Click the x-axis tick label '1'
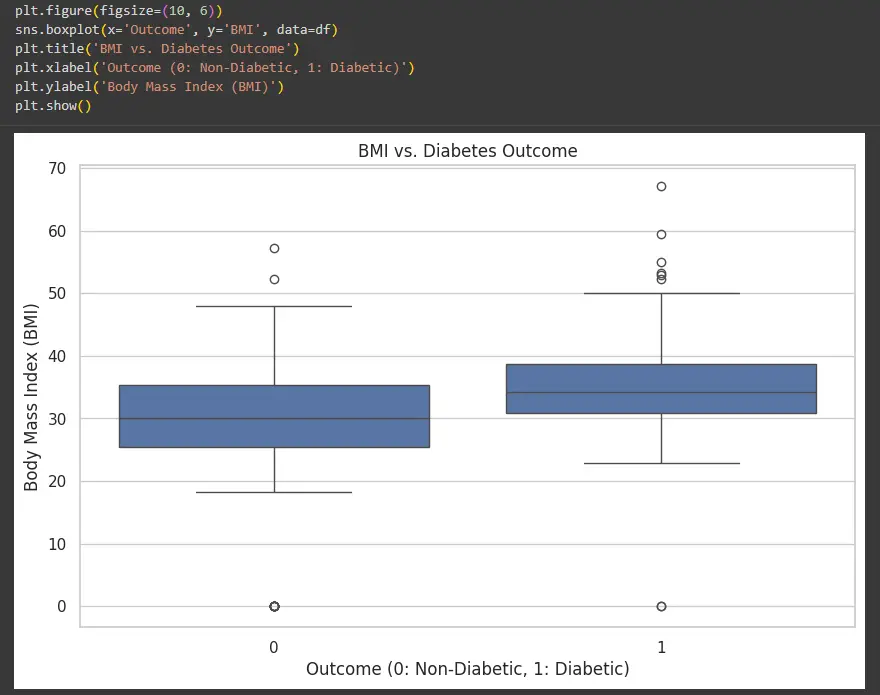 click(x=661, y=647)
